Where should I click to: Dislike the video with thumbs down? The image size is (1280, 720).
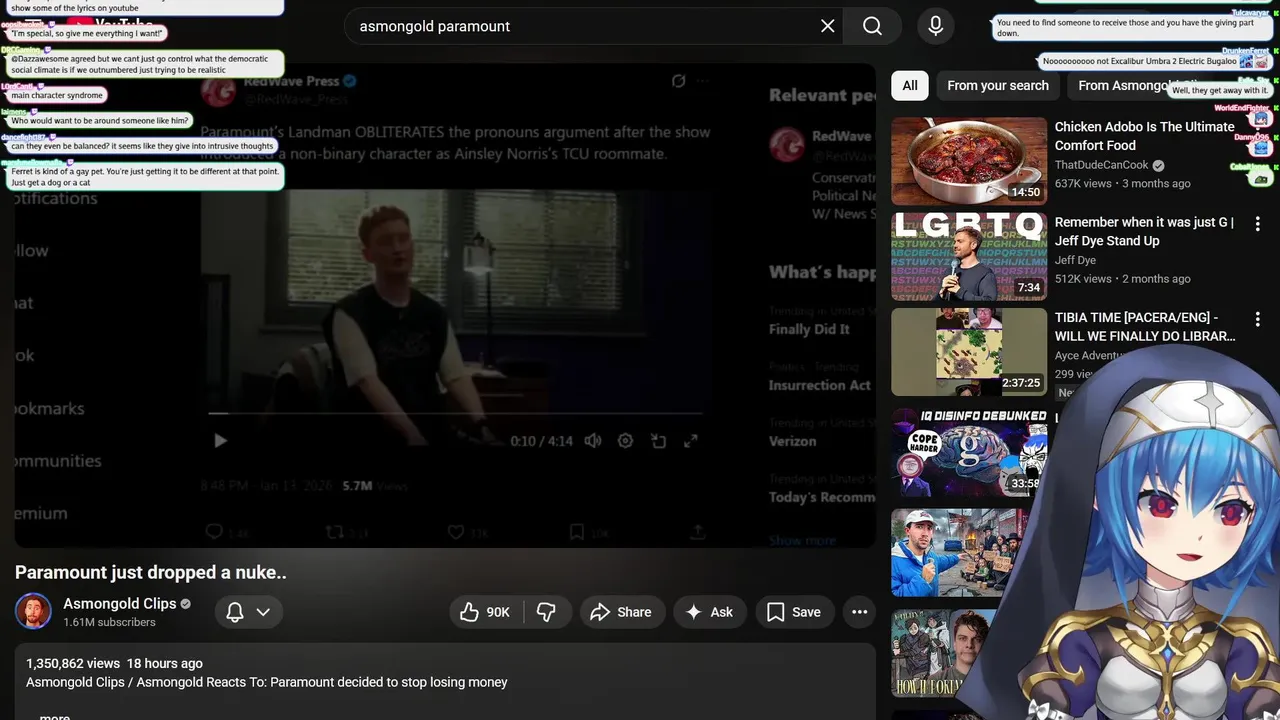[x=547, y=612]
